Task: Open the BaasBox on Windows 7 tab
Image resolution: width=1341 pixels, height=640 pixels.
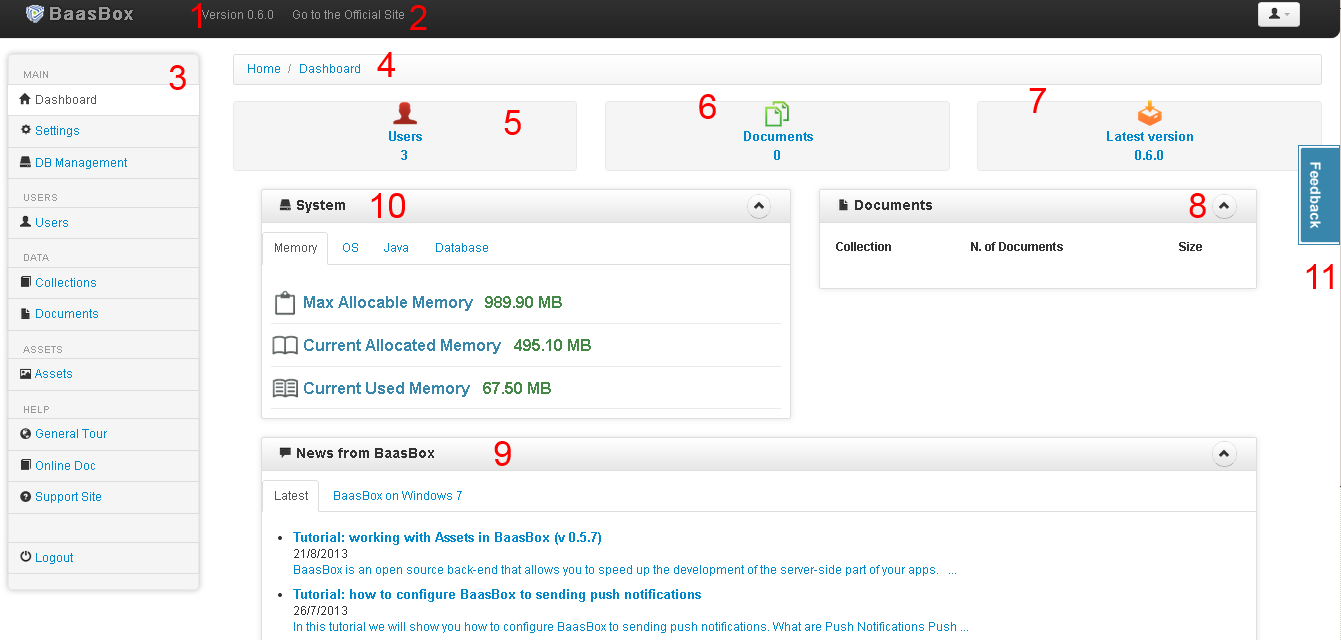Action: [x=398, y=496]
